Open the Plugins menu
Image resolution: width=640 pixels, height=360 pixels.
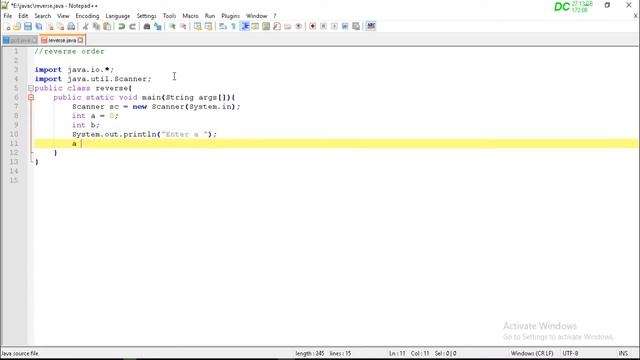click(x=230, y=16)
